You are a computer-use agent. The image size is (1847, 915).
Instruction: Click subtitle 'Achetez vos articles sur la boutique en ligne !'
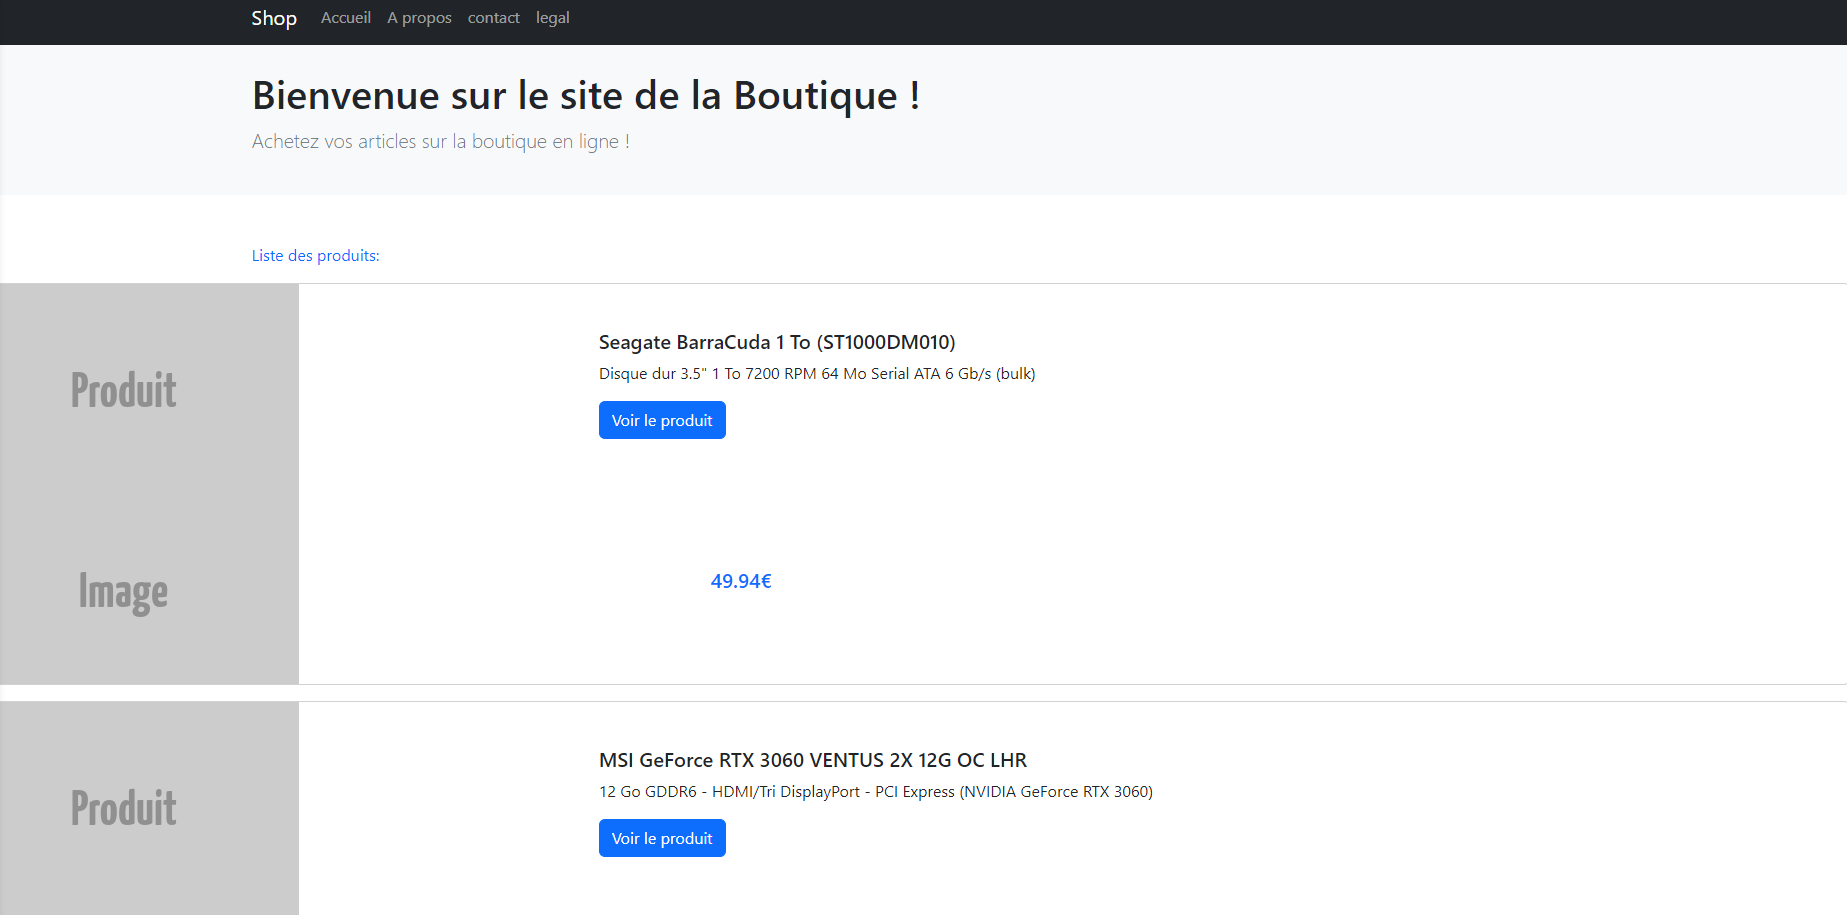pos(441,142)
